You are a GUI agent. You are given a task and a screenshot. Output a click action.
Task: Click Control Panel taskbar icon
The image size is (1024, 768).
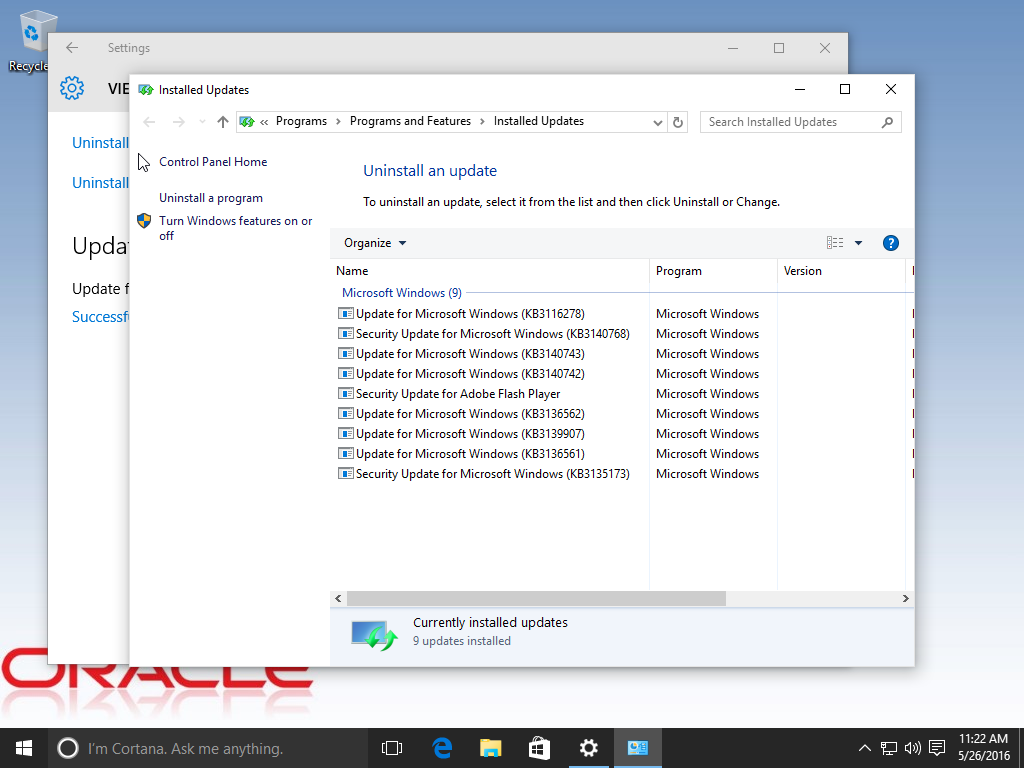pos(637,748)
